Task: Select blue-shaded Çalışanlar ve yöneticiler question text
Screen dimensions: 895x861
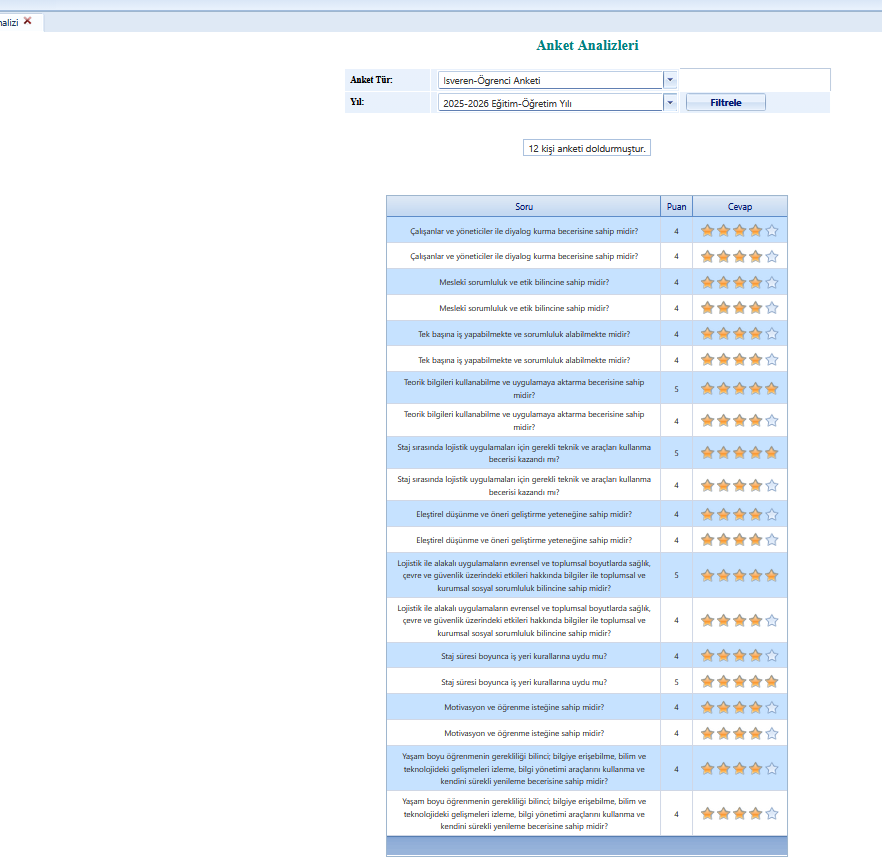Action: 524,231
